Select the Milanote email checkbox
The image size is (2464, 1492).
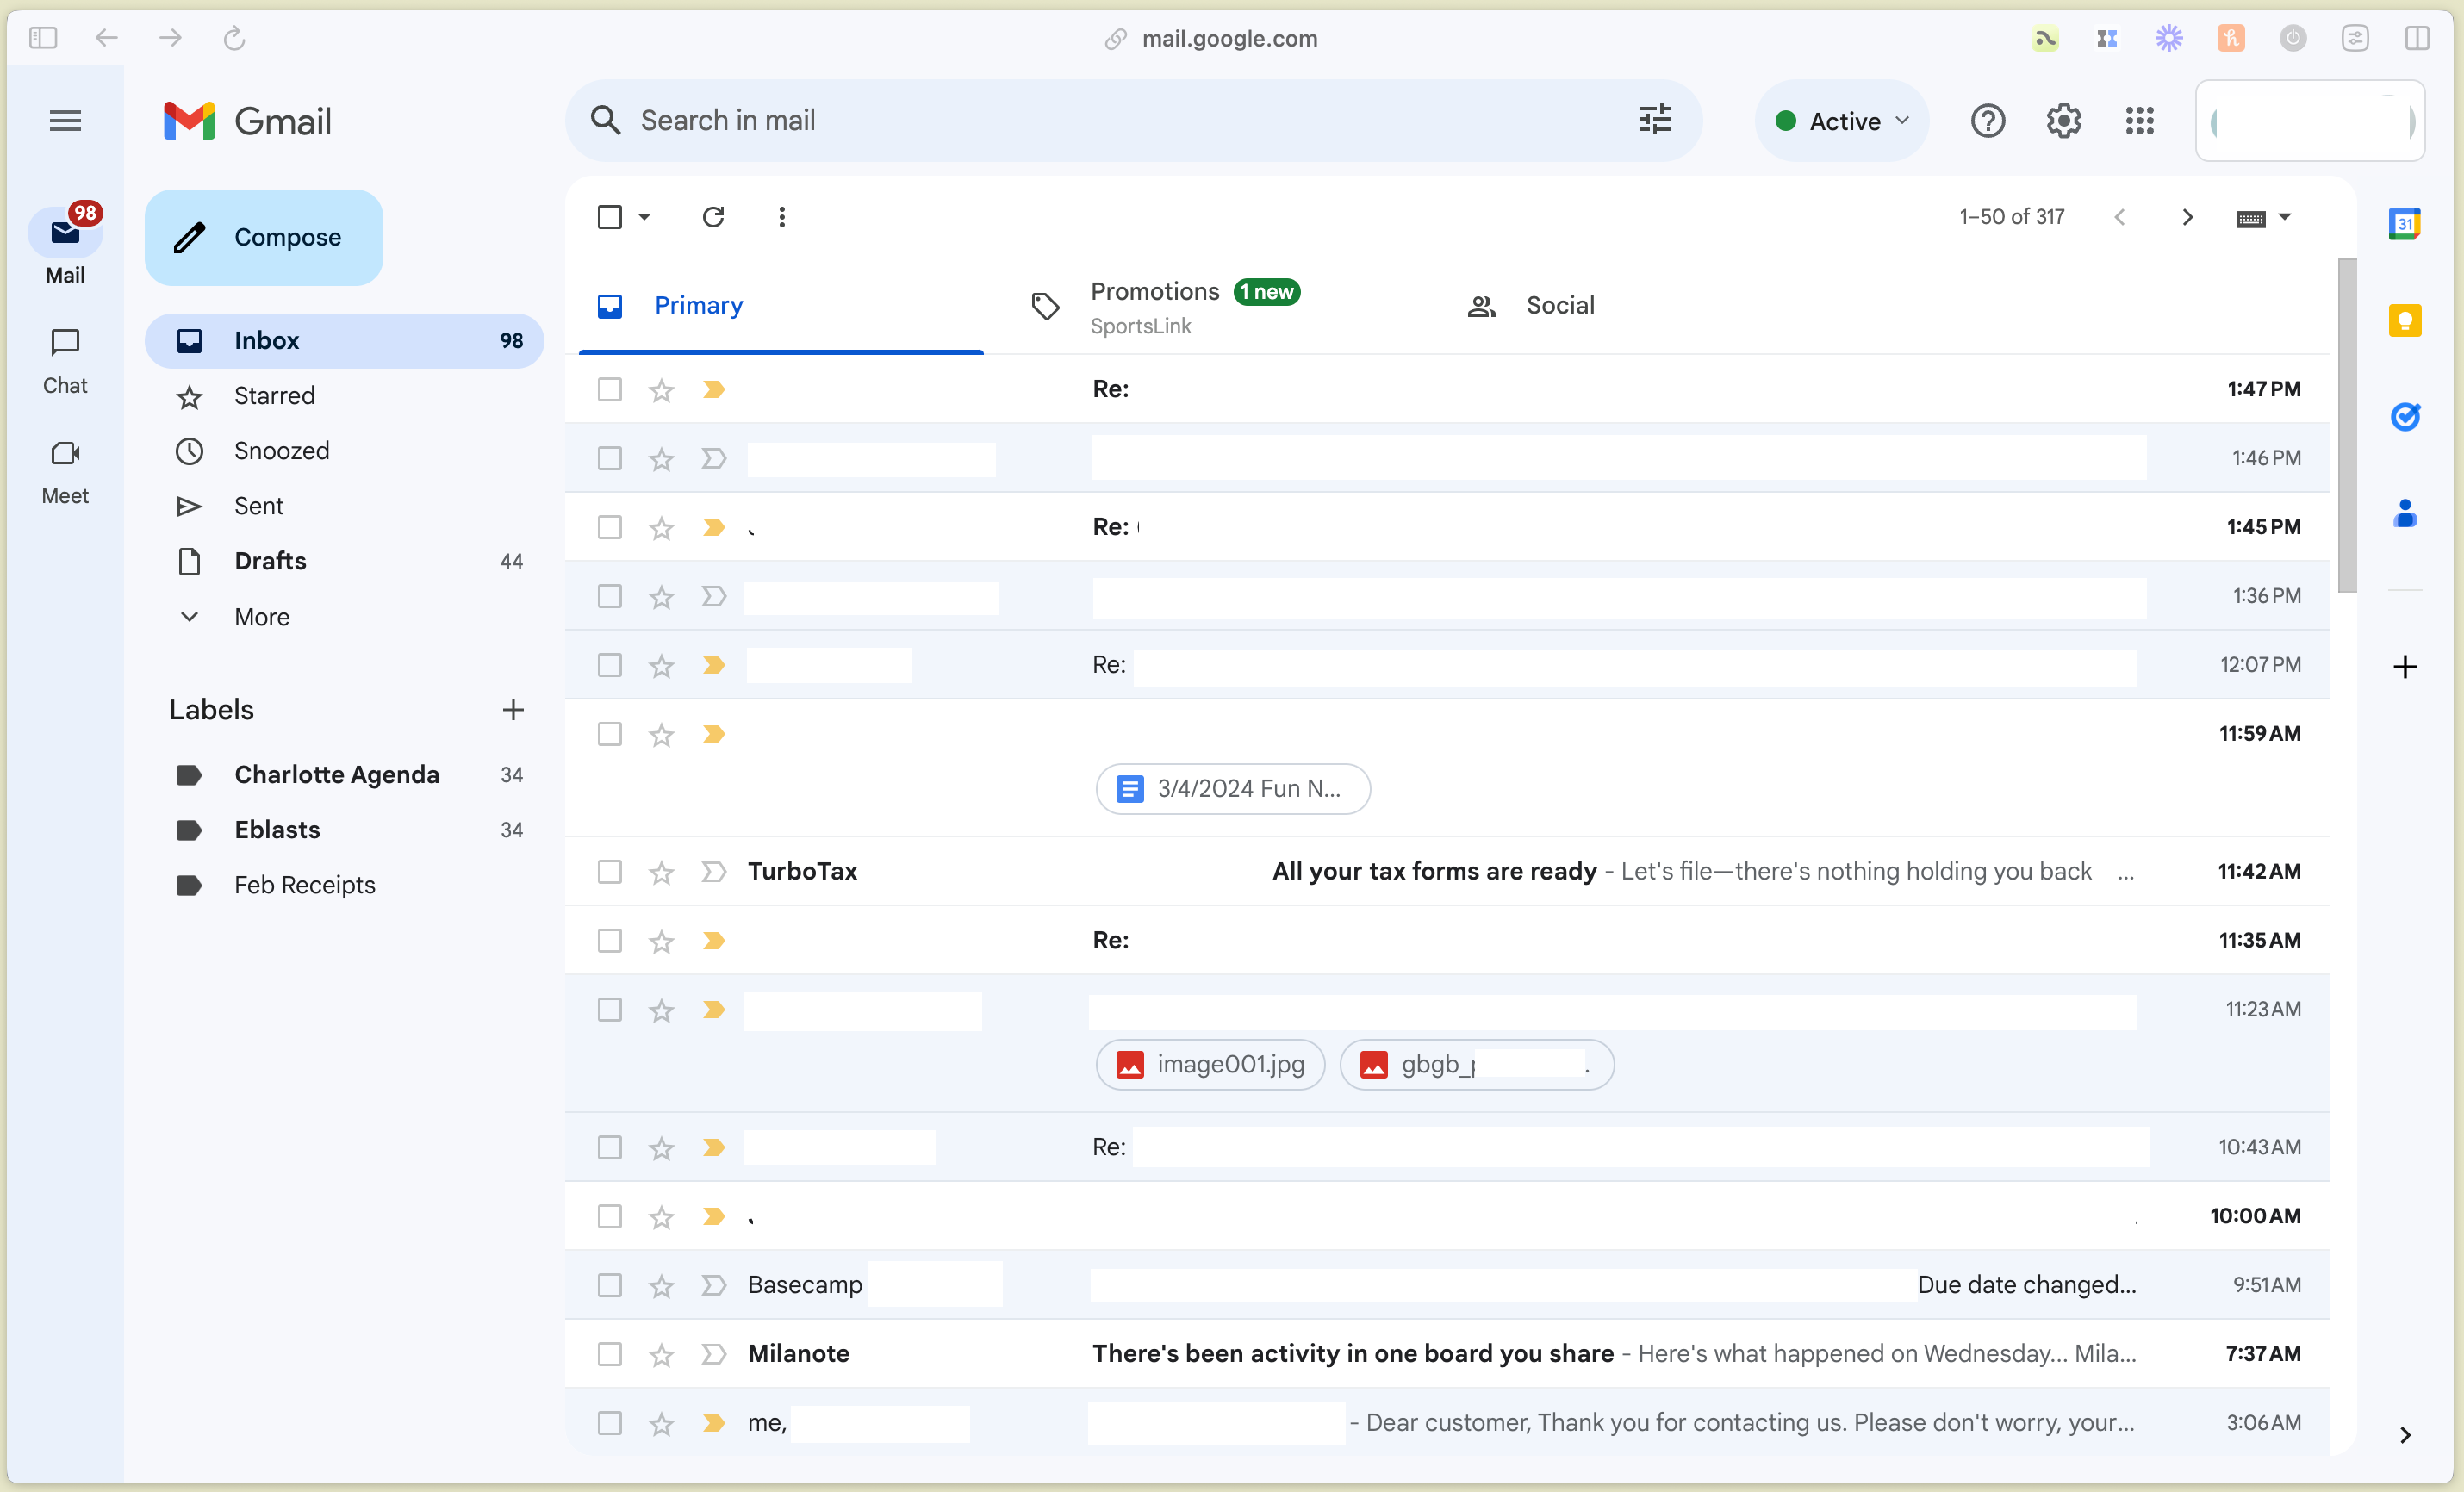point(609,1354)
